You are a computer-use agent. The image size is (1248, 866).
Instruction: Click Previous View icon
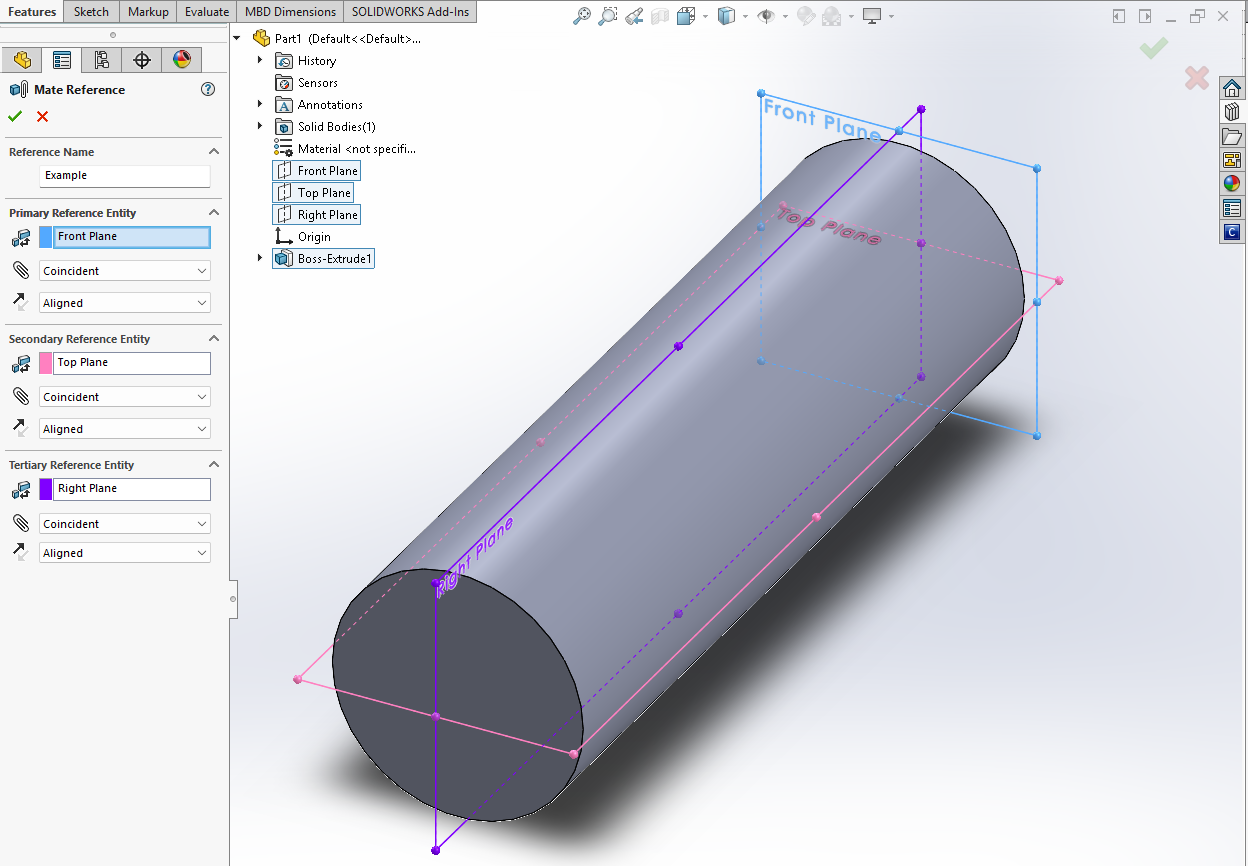point(633,16)
